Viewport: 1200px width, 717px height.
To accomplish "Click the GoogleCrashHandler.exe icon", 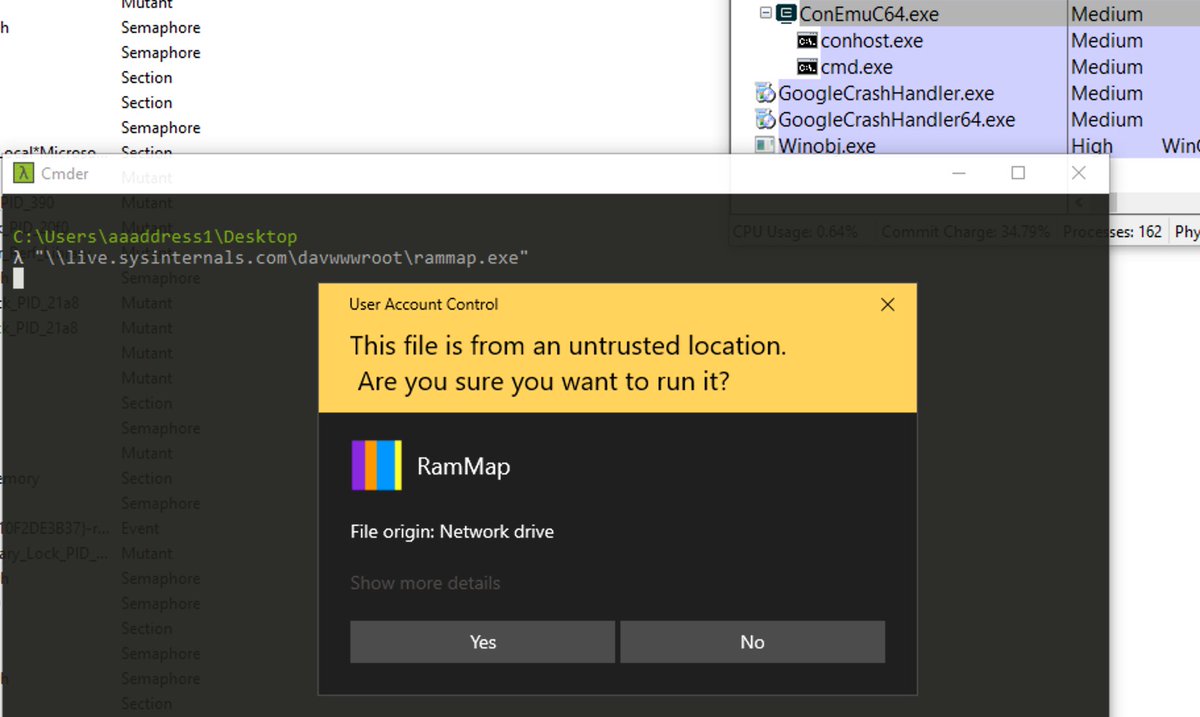I will [x=765, y=93].
